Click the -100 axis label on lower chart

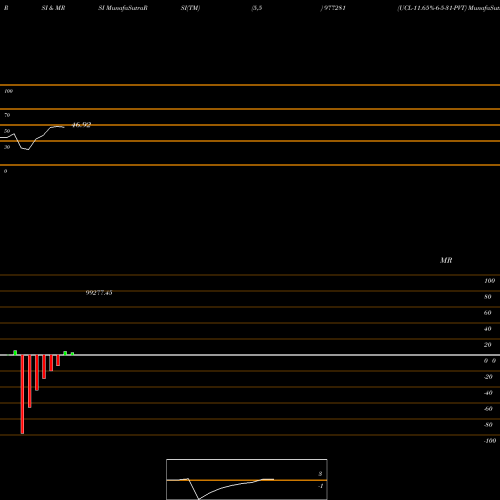tap(490, 441)
